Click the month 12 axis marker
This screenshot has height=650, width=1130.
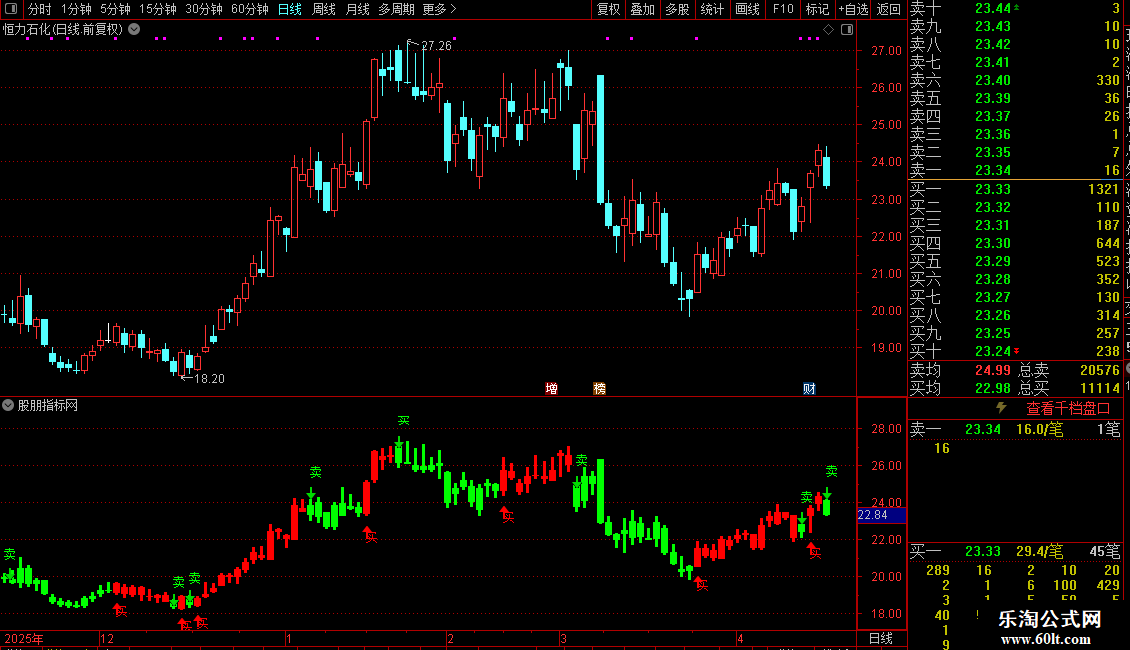tap(107, 638)
